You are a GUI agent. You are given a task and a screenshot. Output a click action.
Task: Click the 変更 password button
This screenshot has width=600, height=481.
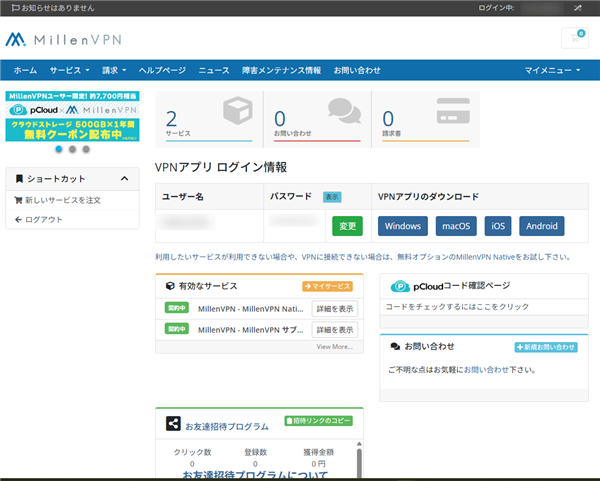click(x=347, y=226)
